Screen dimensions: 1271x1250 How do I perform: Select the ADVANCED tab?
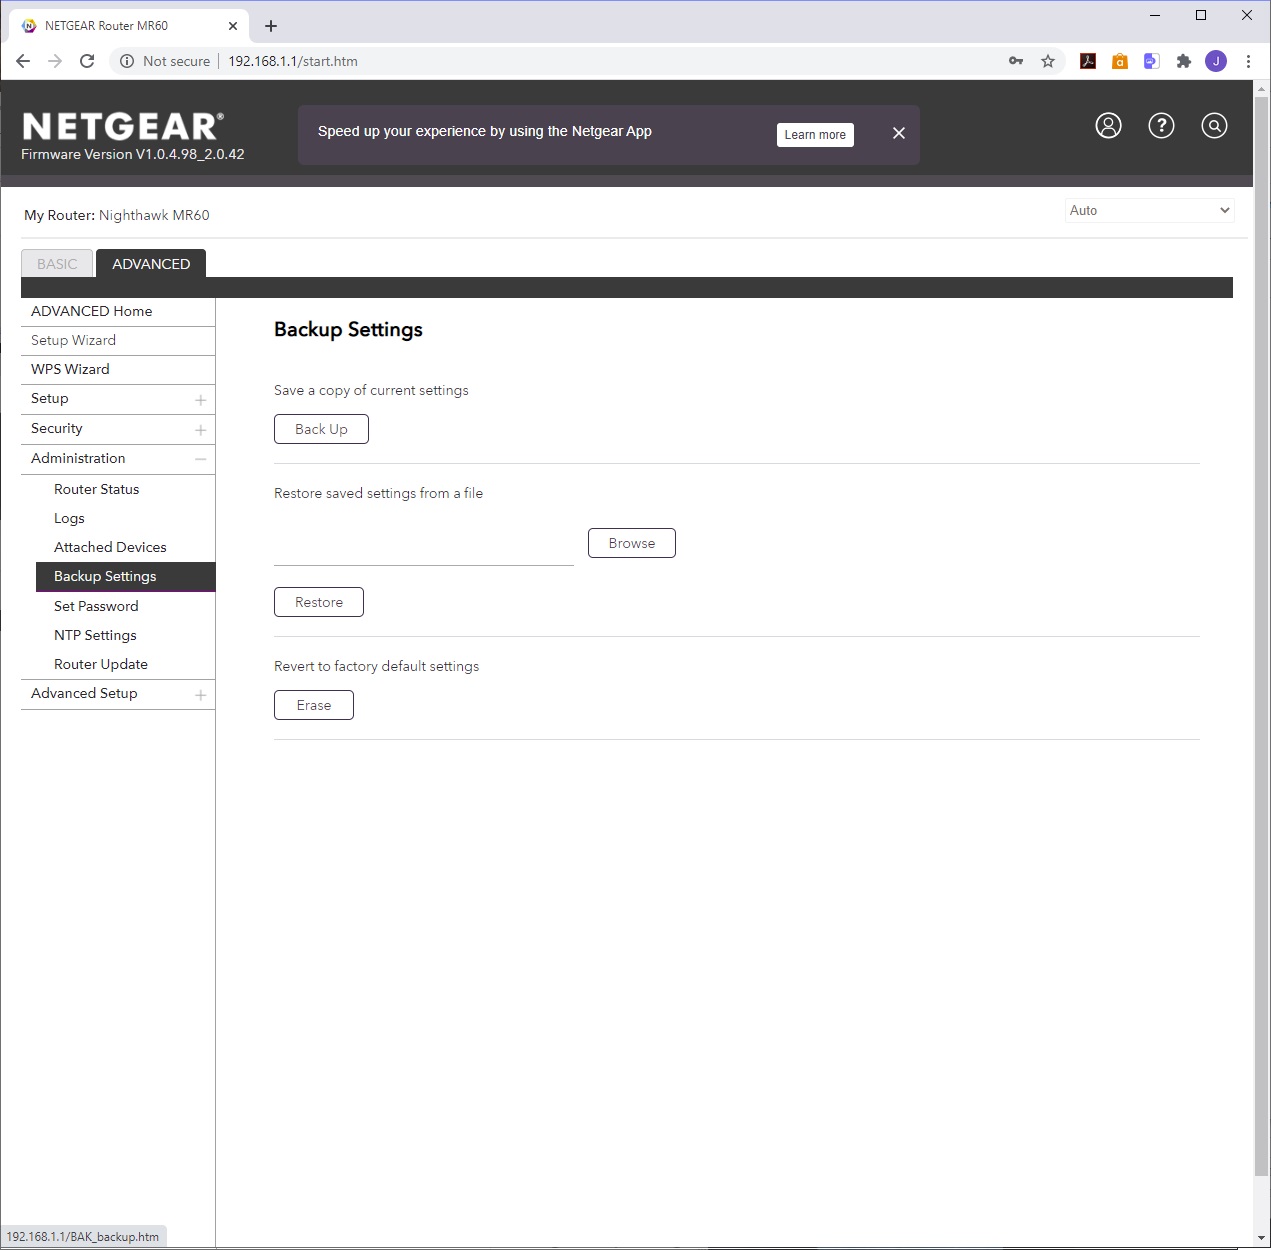[x=151, y=264]
